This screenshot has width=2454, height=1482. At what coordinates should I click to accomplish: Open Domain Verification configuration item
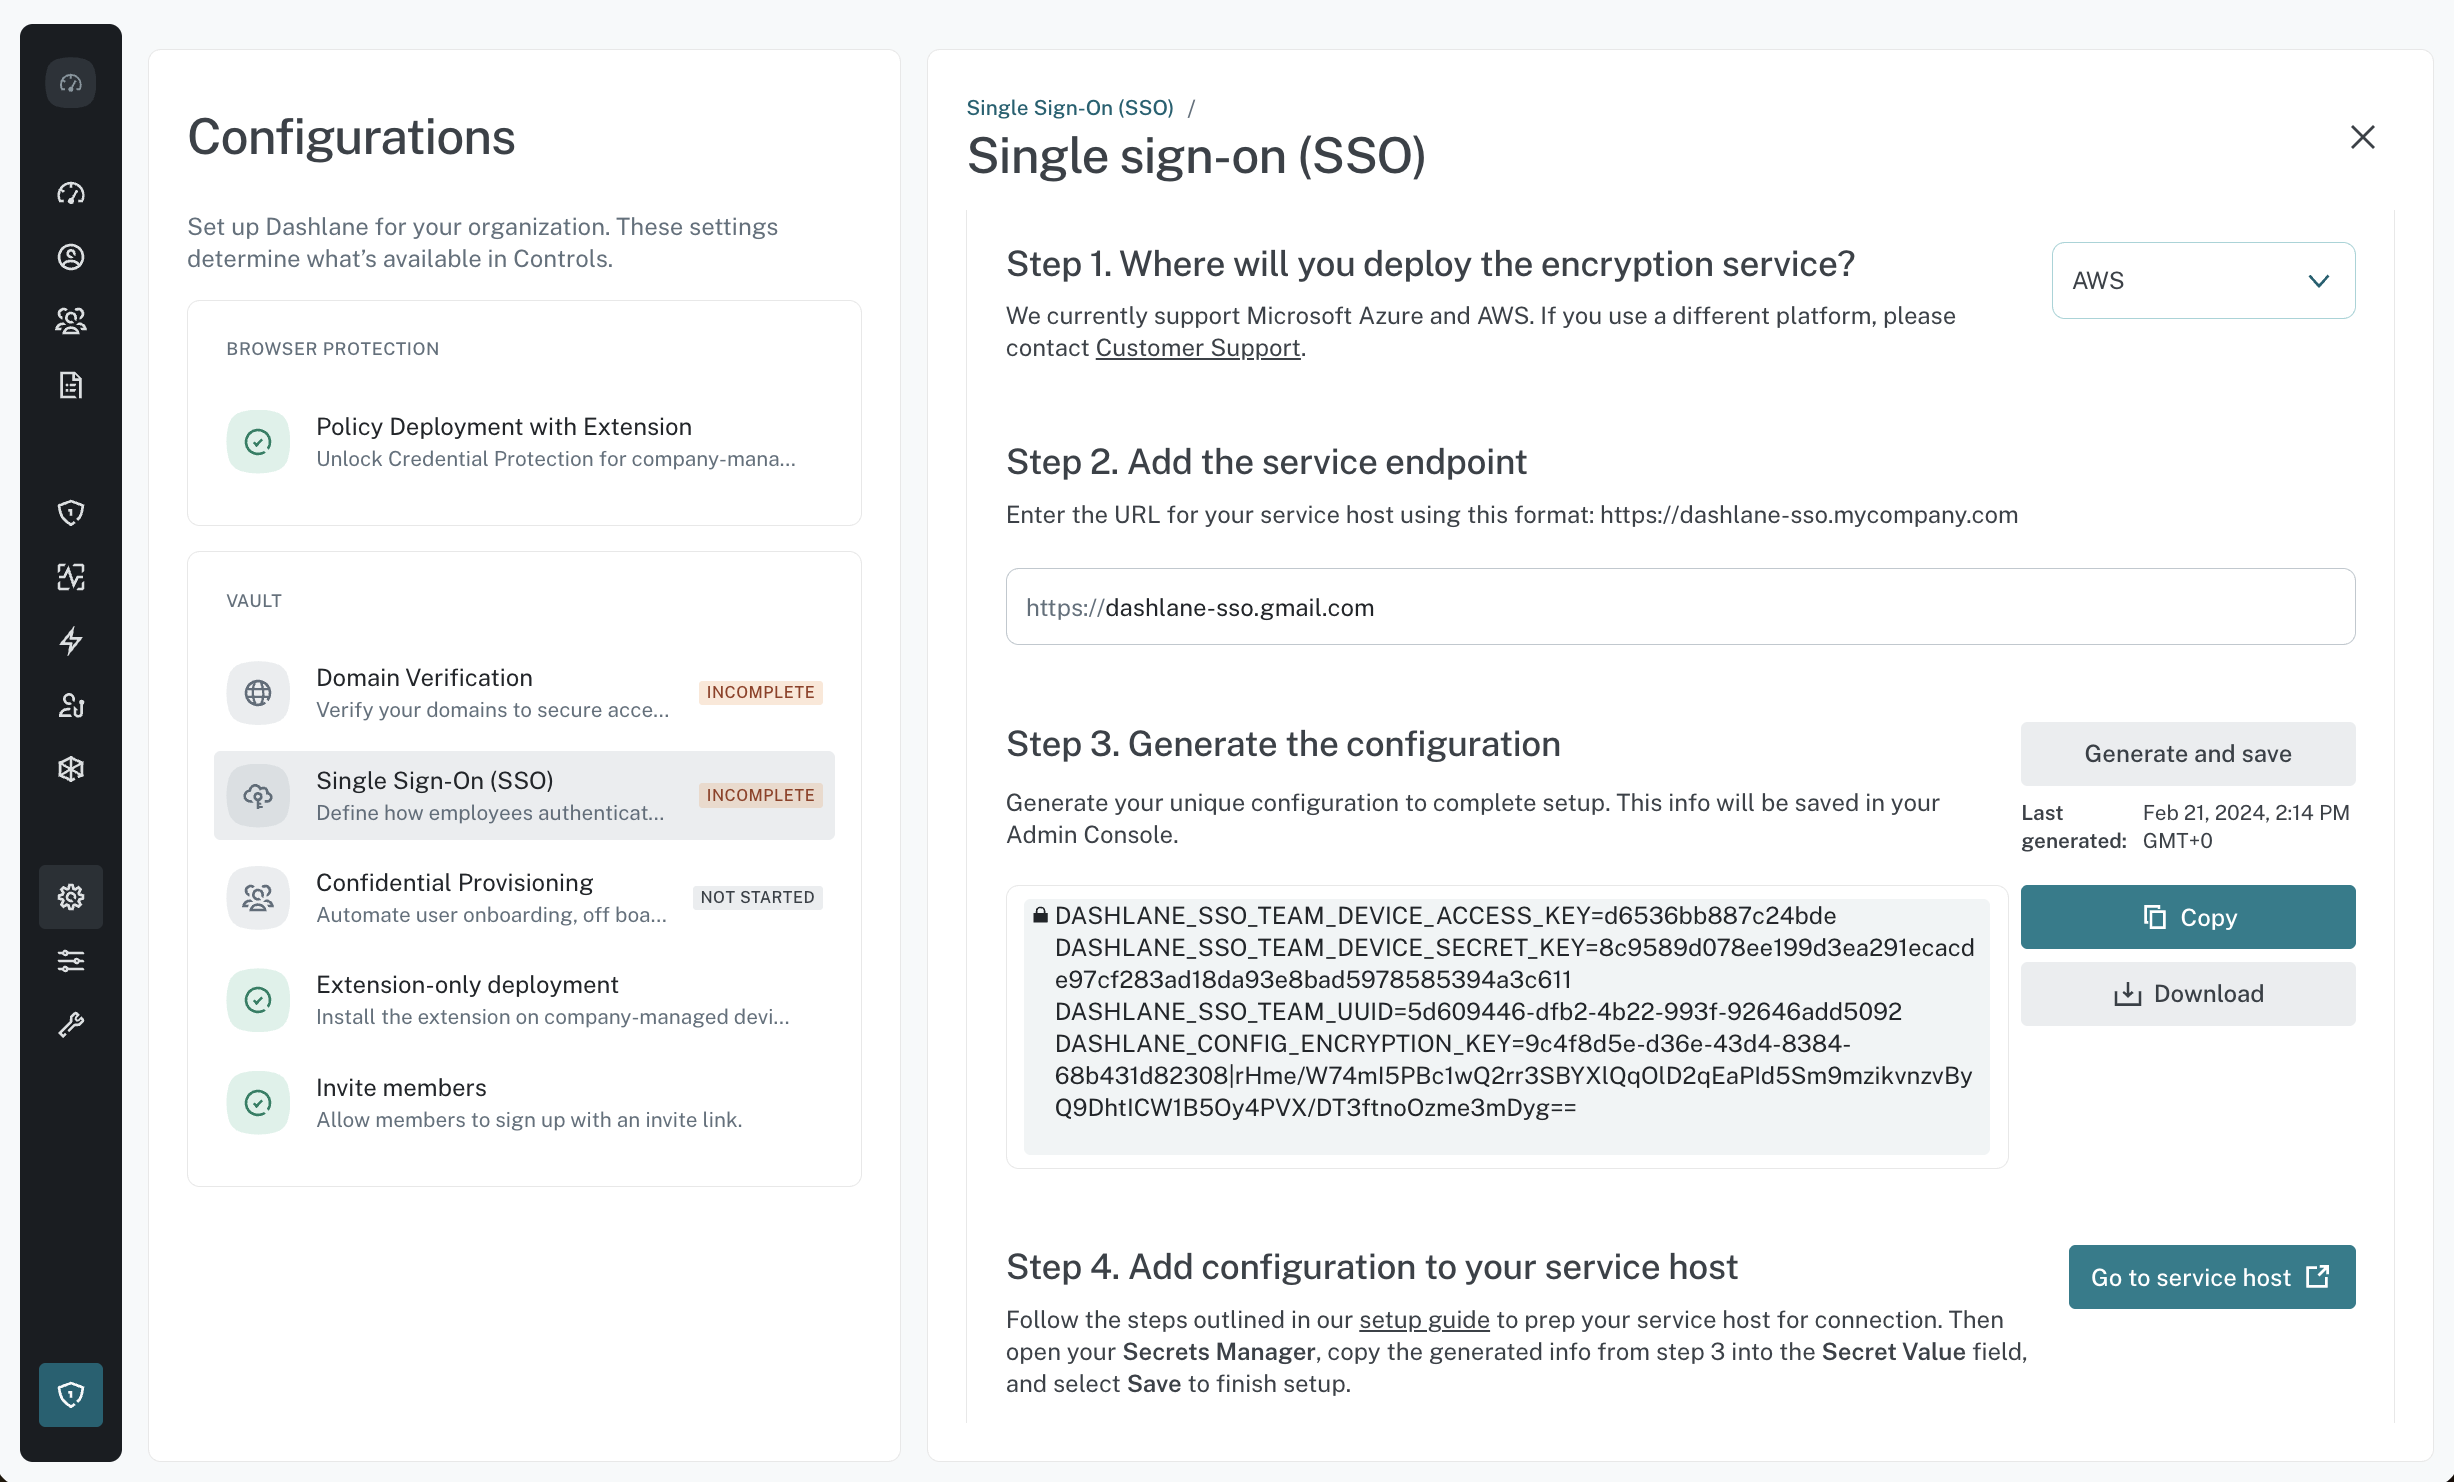tap(524, 693)
